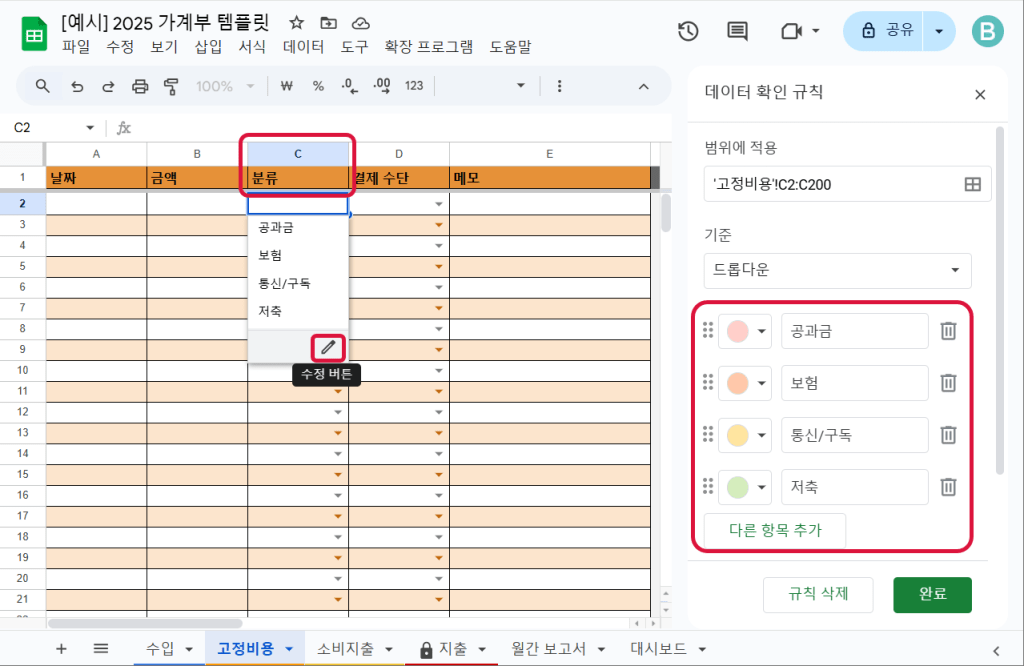Select the paint format tool
This screenshot has height=666, width=1024.
click(x=171, y=86)
